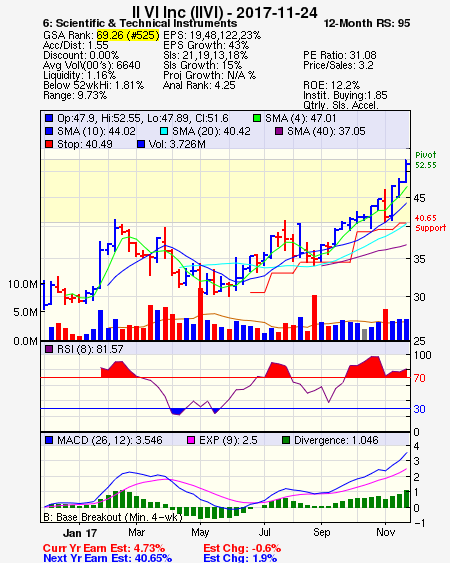Click the B: Base Breakout (Min. 4-wk) note

coord(113,517)
